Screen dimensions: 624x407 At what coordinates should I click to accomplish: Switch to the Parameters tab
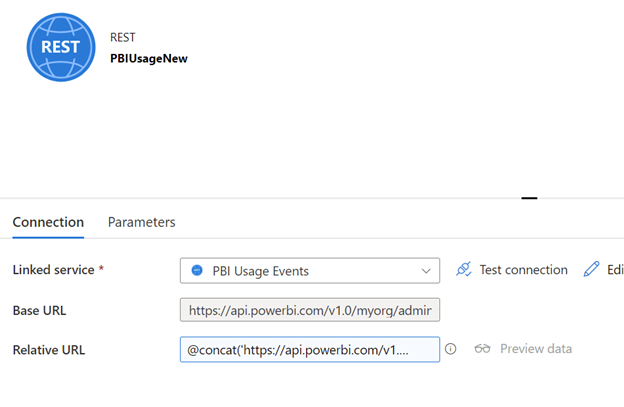pyautogui.click(x=142, y=222)
